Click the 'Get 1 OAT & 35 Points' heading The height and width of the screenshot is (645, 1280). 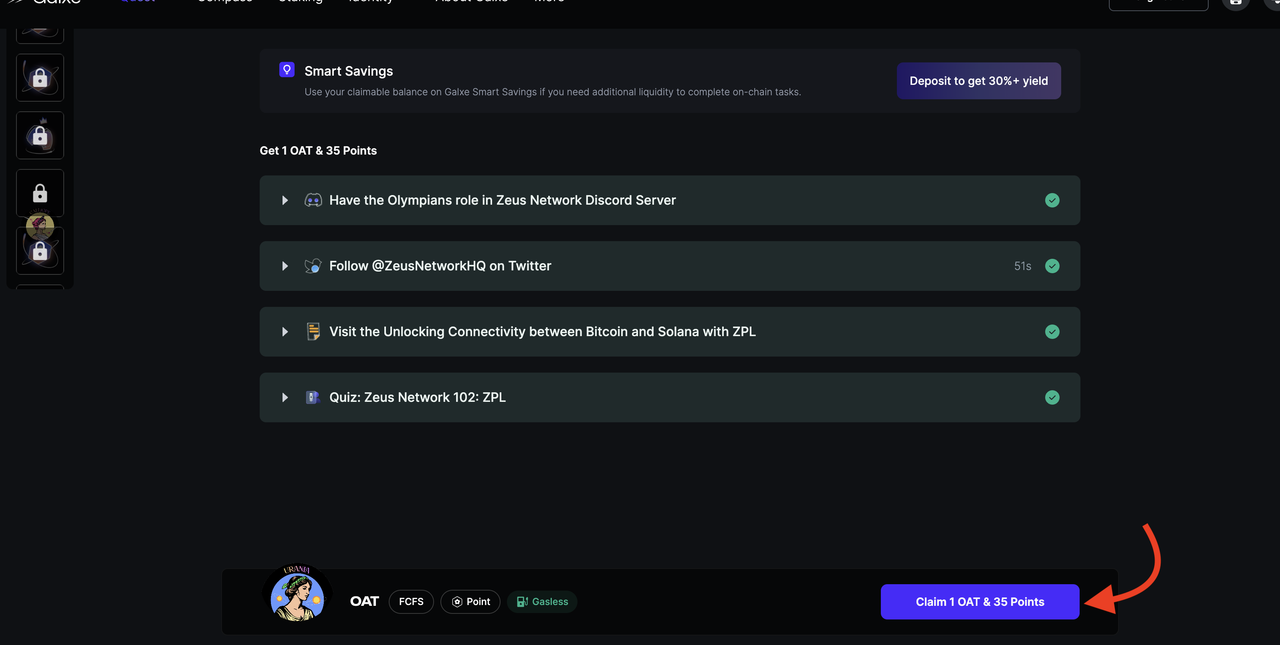click(x=318, y=150)
